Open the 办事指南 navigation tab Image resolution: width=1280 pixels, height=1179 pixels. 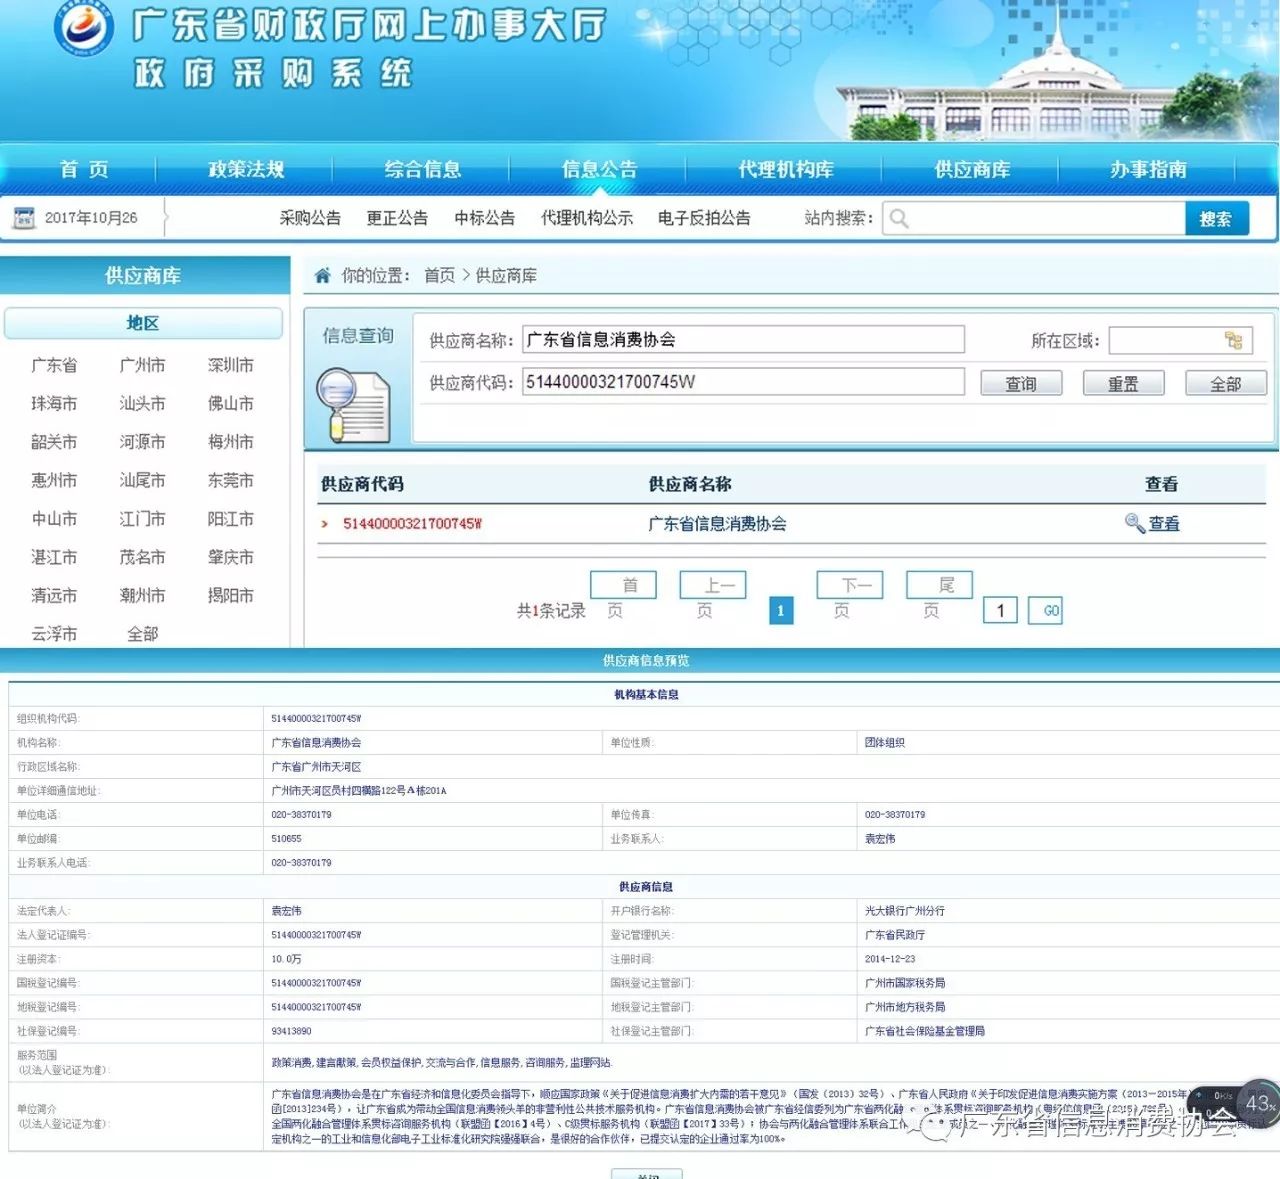(x=1148, y=169)
